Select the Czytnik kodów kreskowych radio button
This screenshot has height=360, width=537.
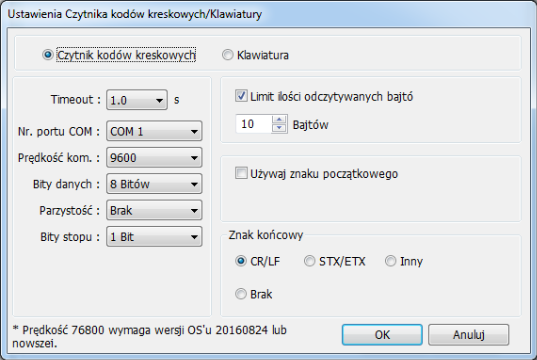tap(48, 55)
